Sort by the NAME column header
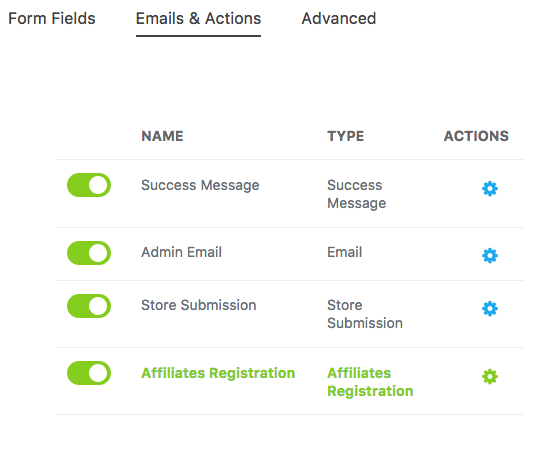This screenshot has height=449, width=556. pos(162,136)
